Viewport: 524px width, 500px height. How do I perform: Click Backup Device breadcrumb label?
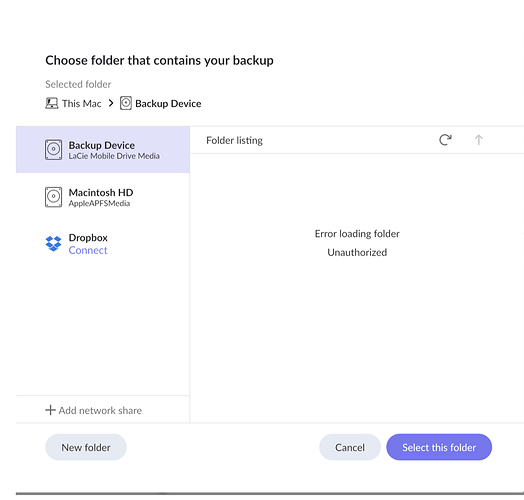[168, 104]
